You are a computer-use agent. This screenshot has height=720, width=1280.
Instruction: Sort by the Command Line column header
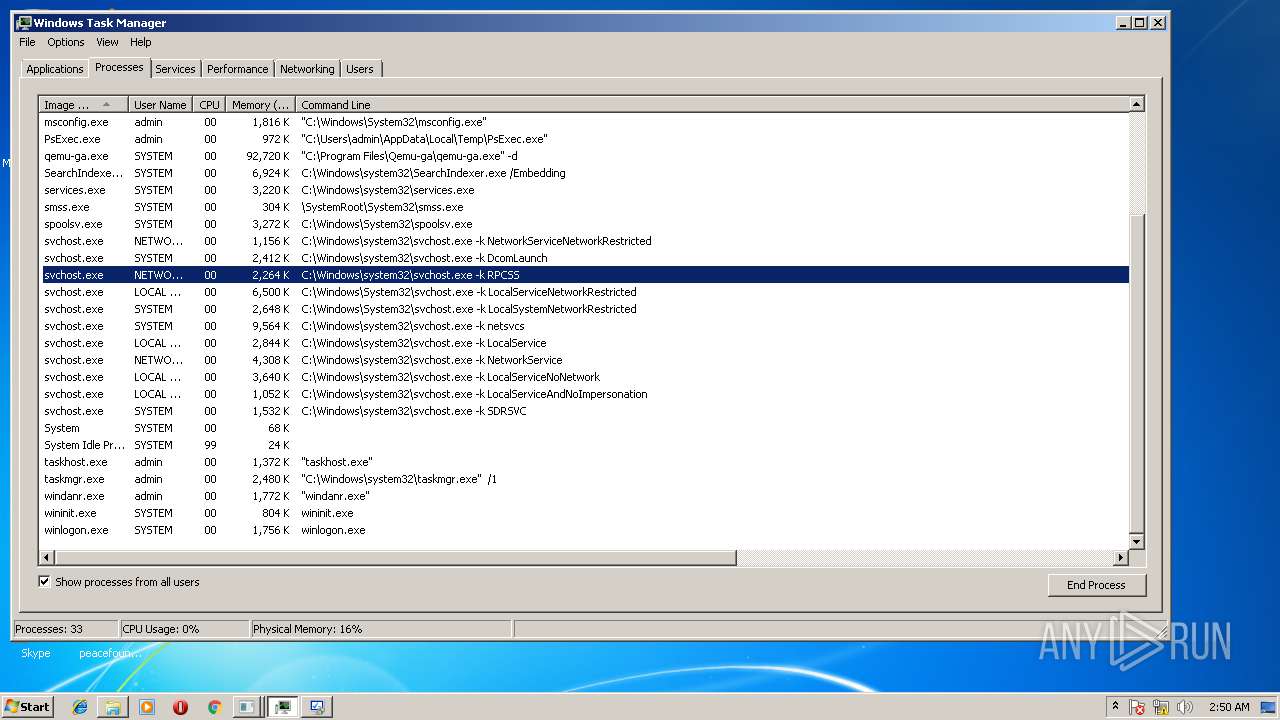(x=712, y=104)
